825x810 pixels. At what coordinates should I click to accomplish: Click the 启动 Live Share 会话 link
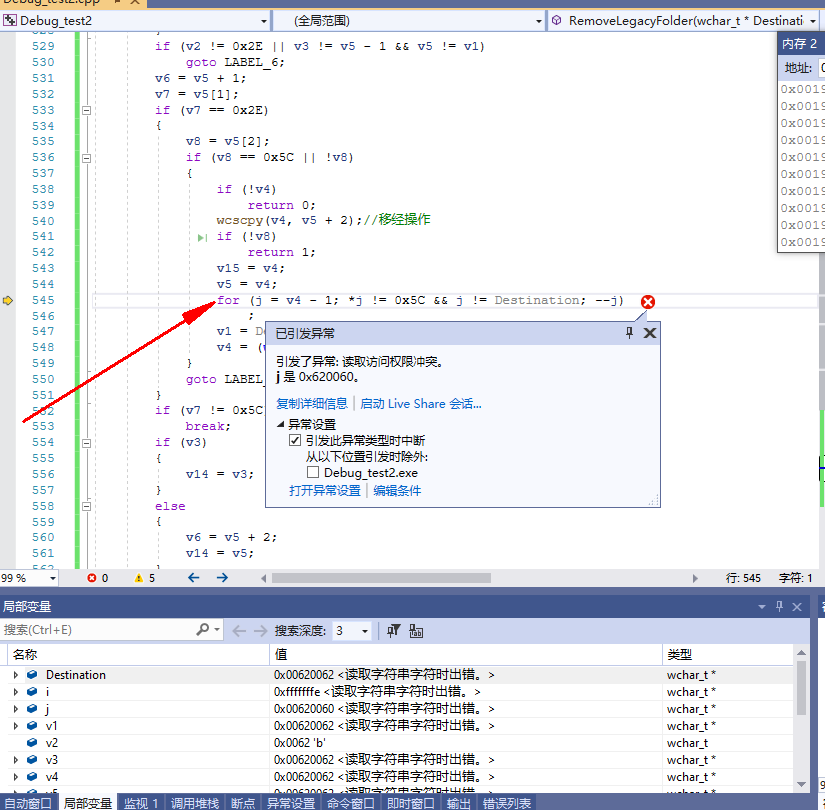coord(421,403)
